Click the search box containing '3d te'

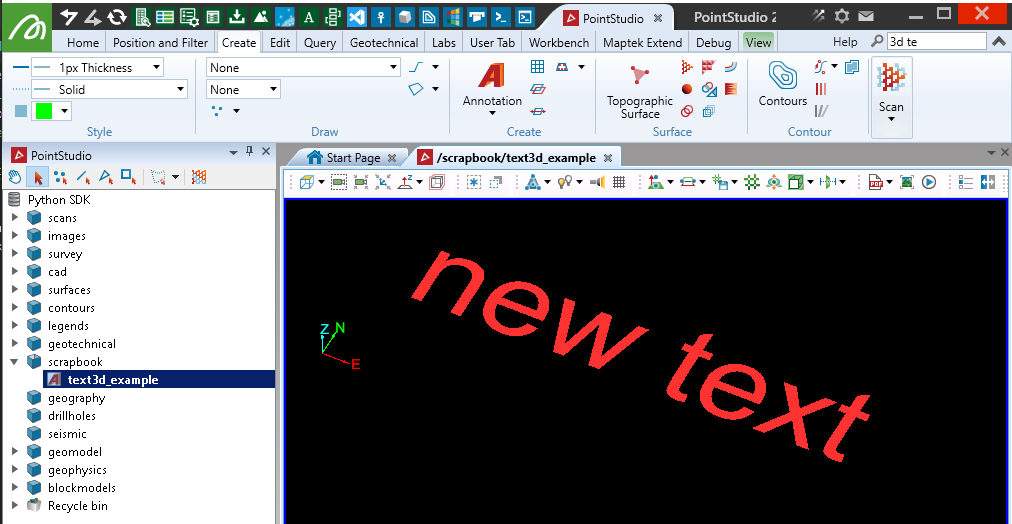click(x=936, y=42)
